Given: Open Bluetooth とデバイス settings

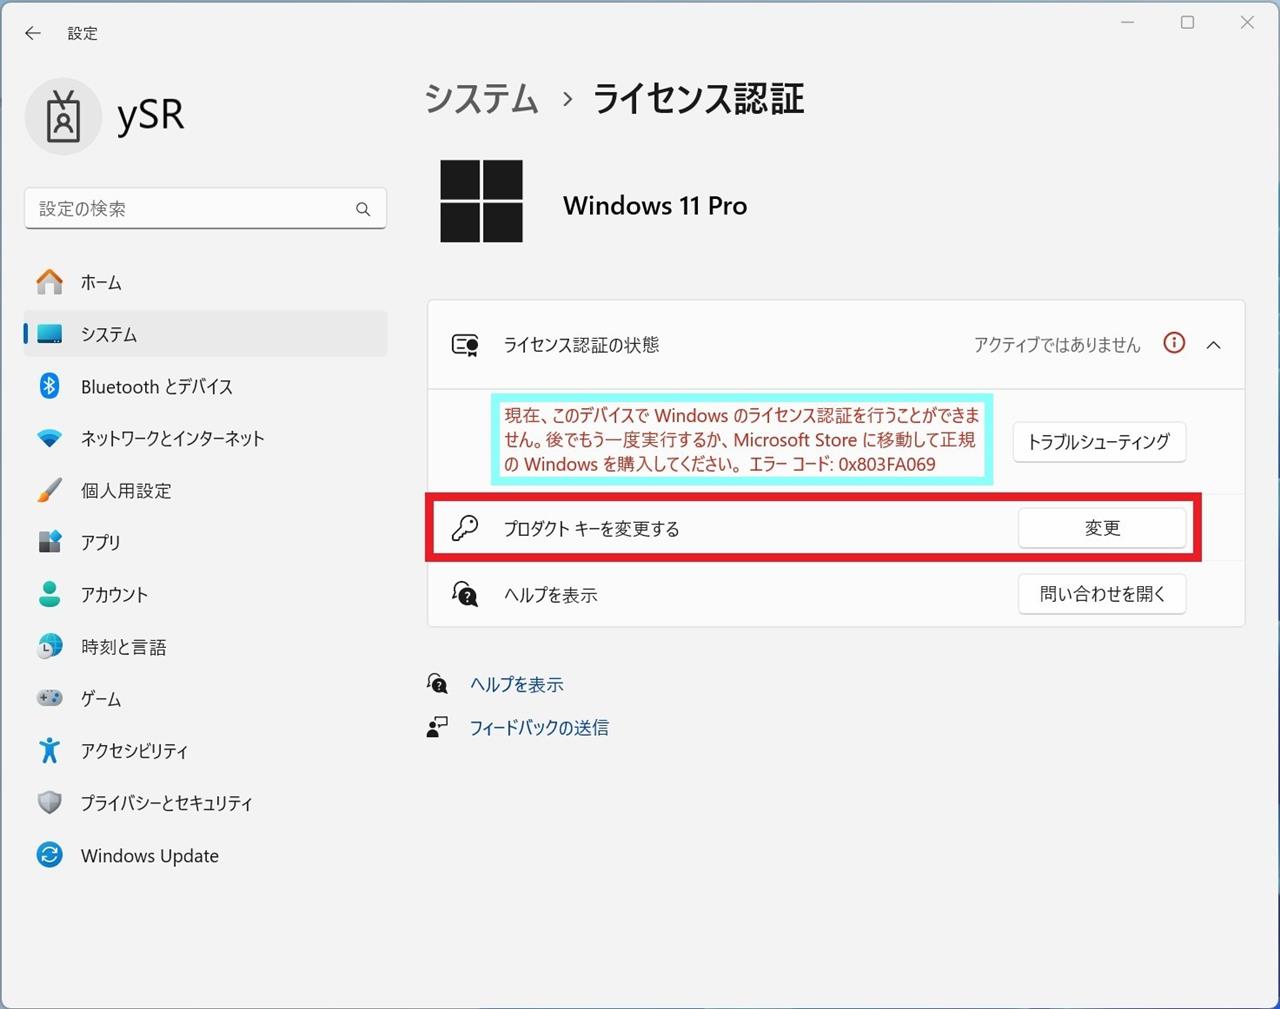Looking at the screenshot, I should tap(205, 386).
